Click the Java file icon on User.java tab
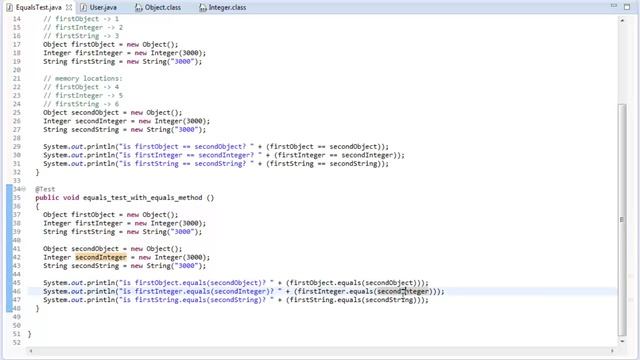Screen dimensions: 640x360 coord(84,7)
